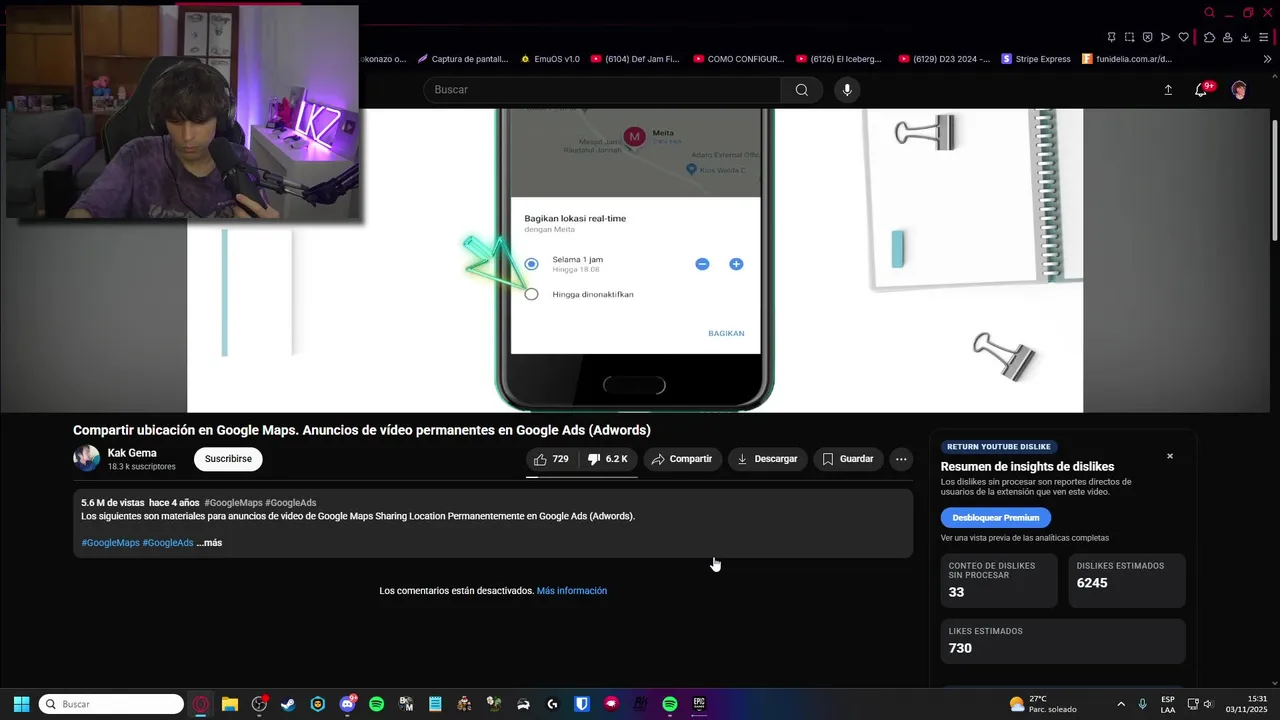Screen dimensions: 1280x720
Task: Expand the description with ...más
Action: point(209,543)
